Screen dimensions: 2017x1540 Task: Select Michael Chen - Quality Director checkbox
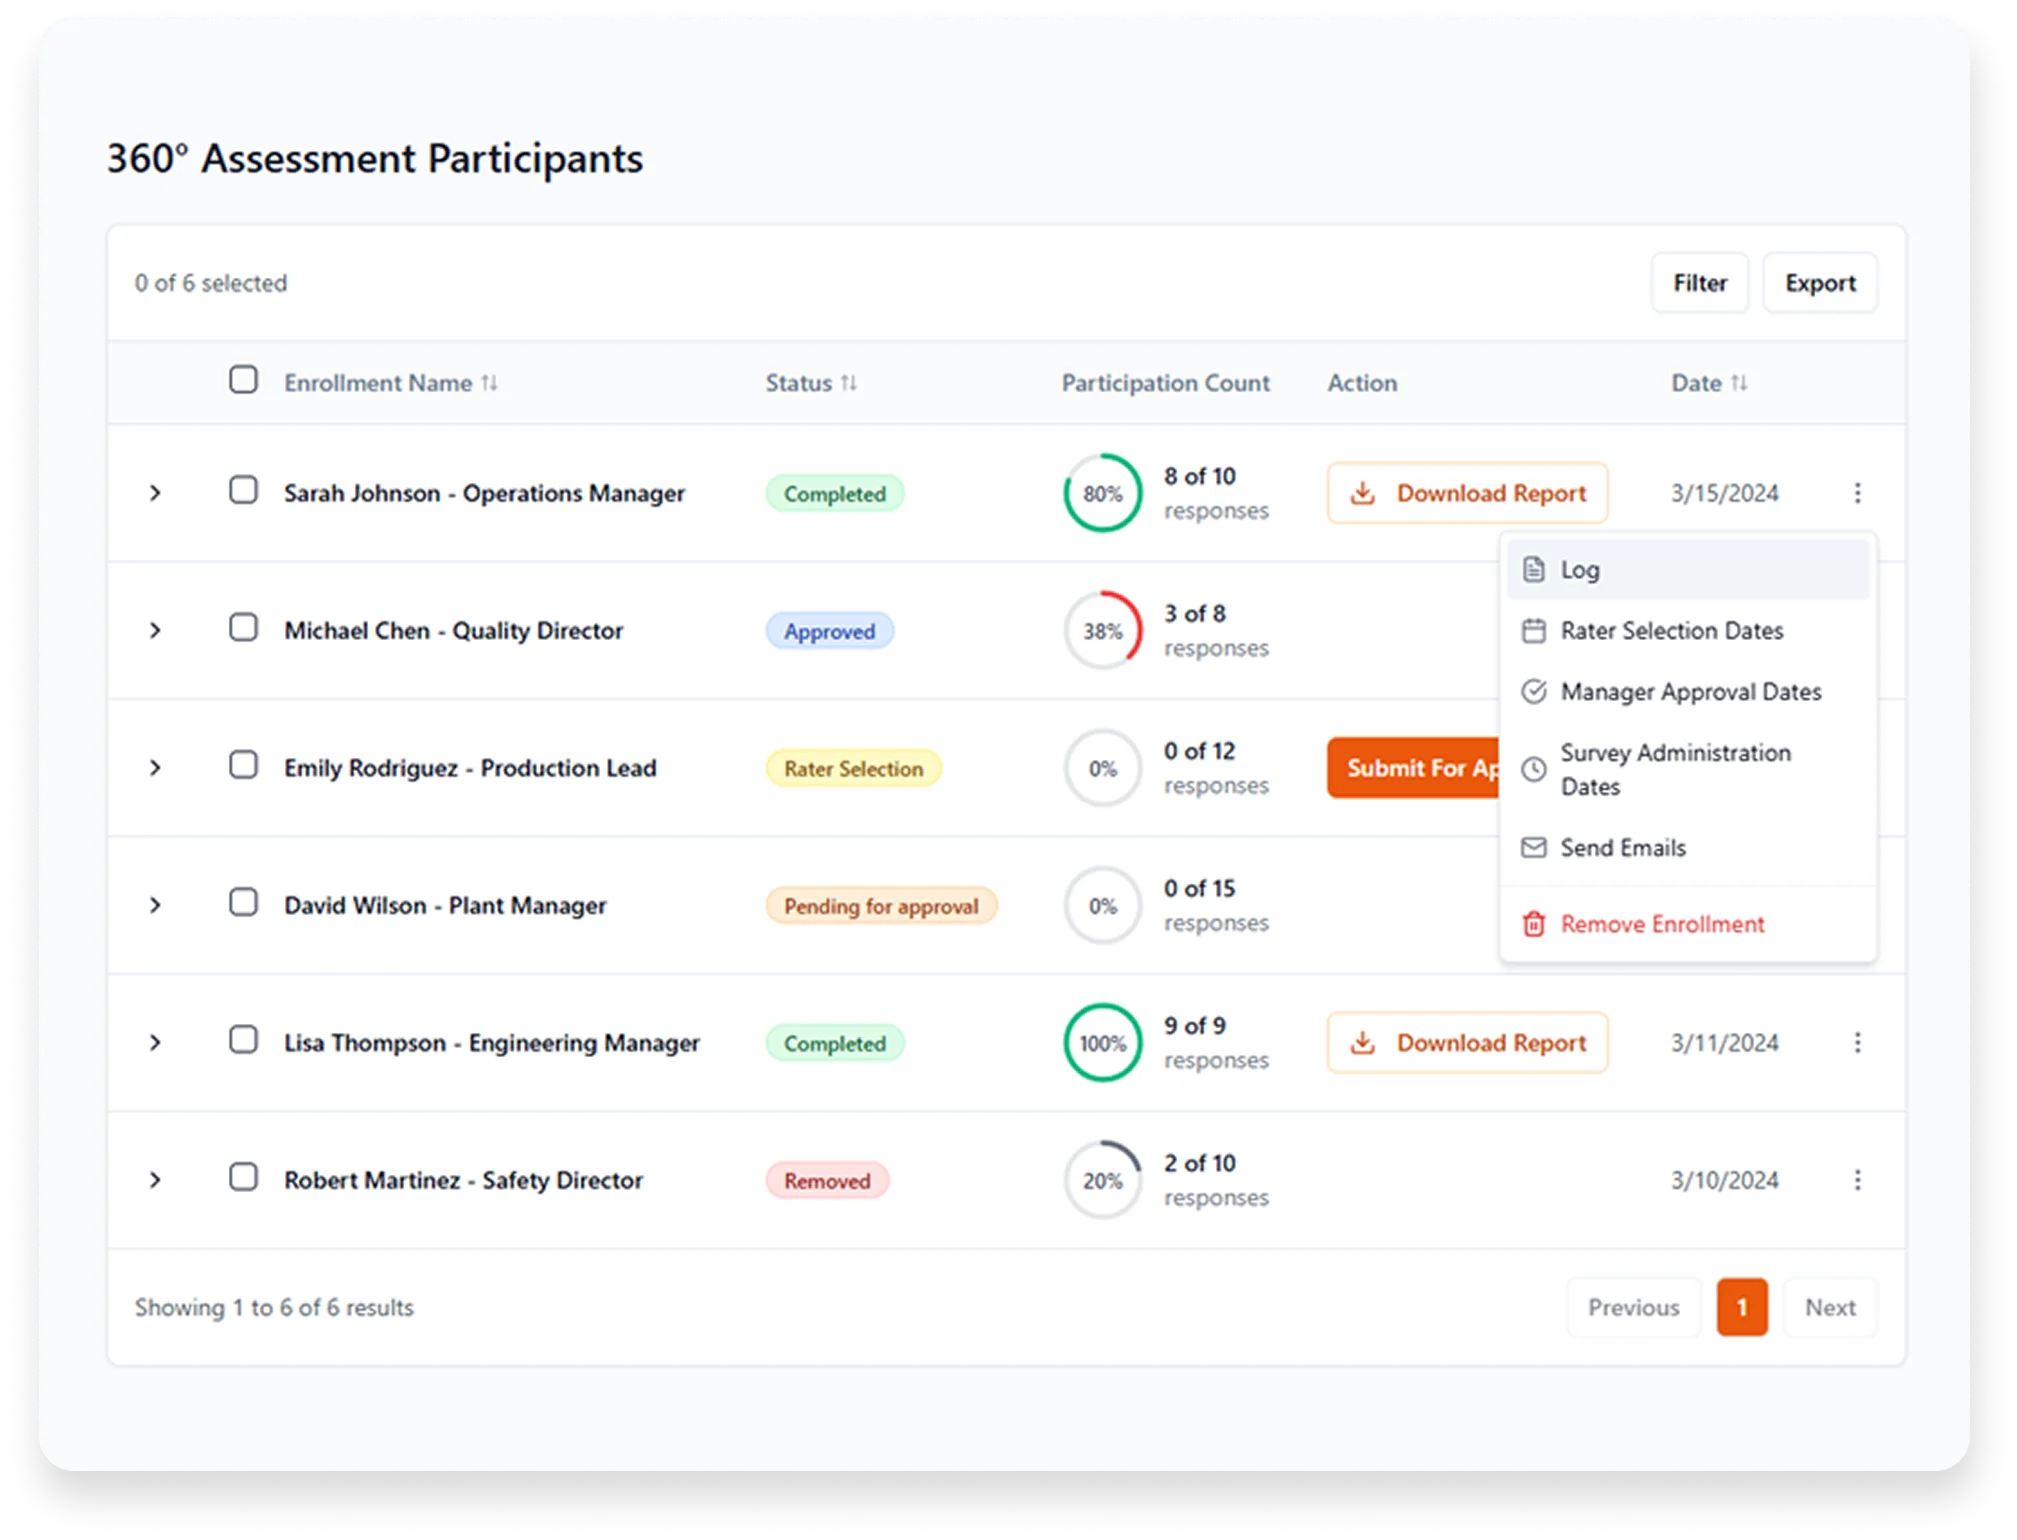point(243,628)
